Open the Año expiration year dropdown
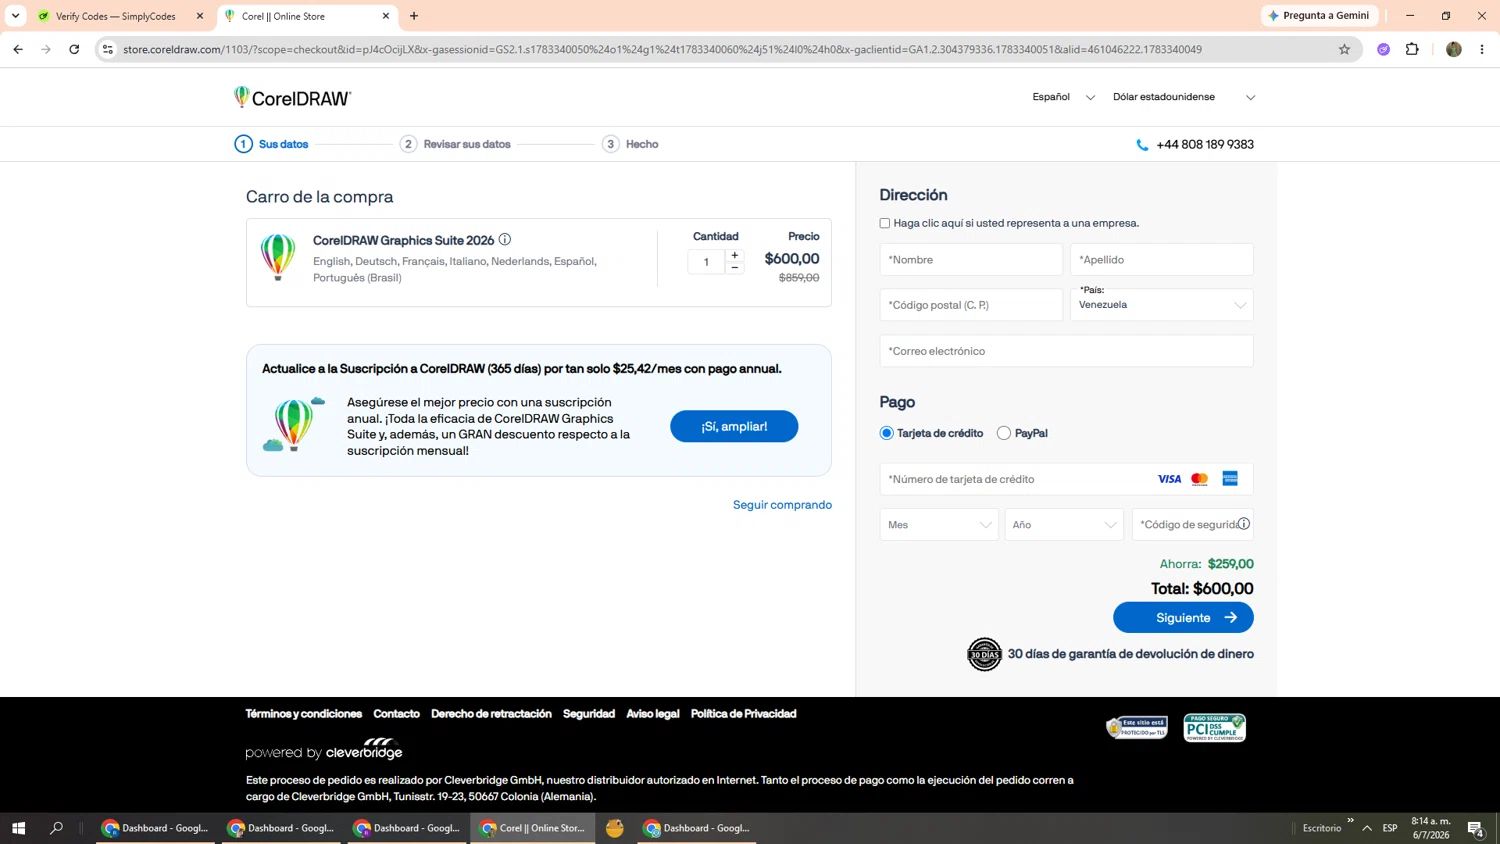 (x=1064, y=525)
